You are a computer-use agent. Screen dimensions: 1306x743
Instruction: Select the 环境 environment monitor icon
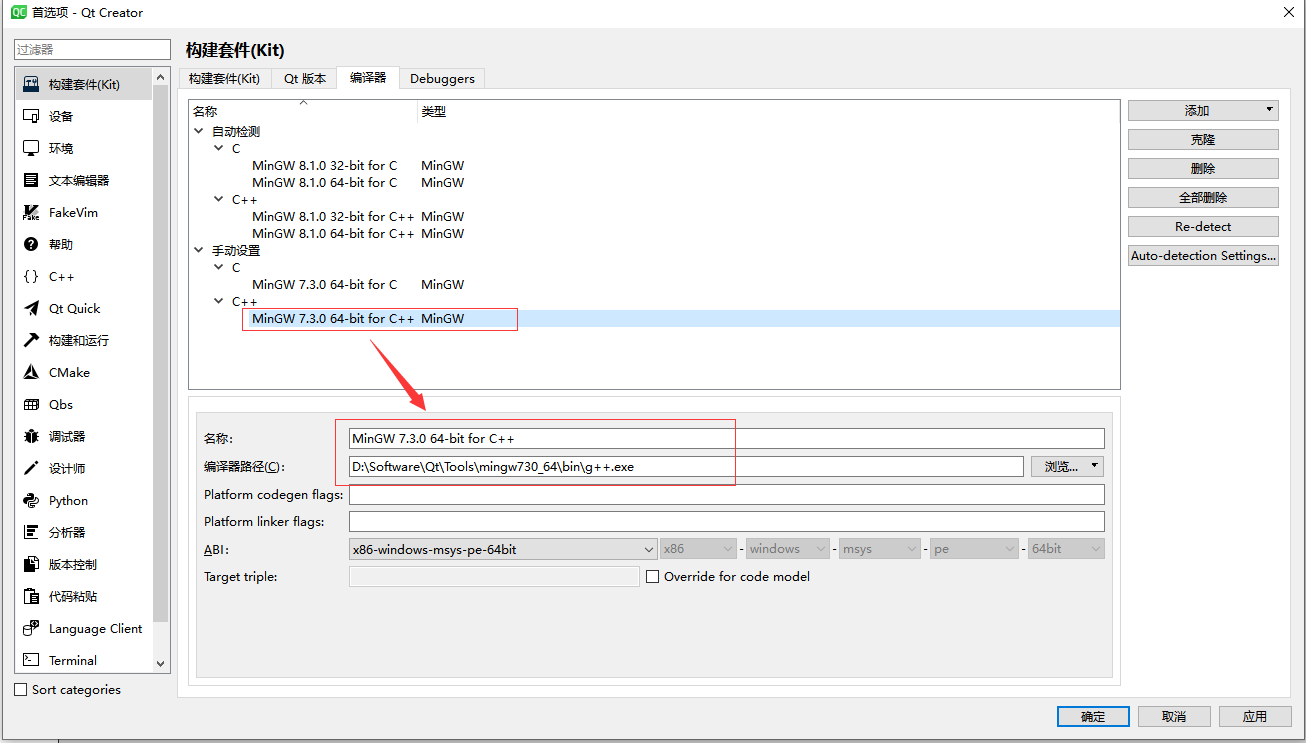(31, 148)
